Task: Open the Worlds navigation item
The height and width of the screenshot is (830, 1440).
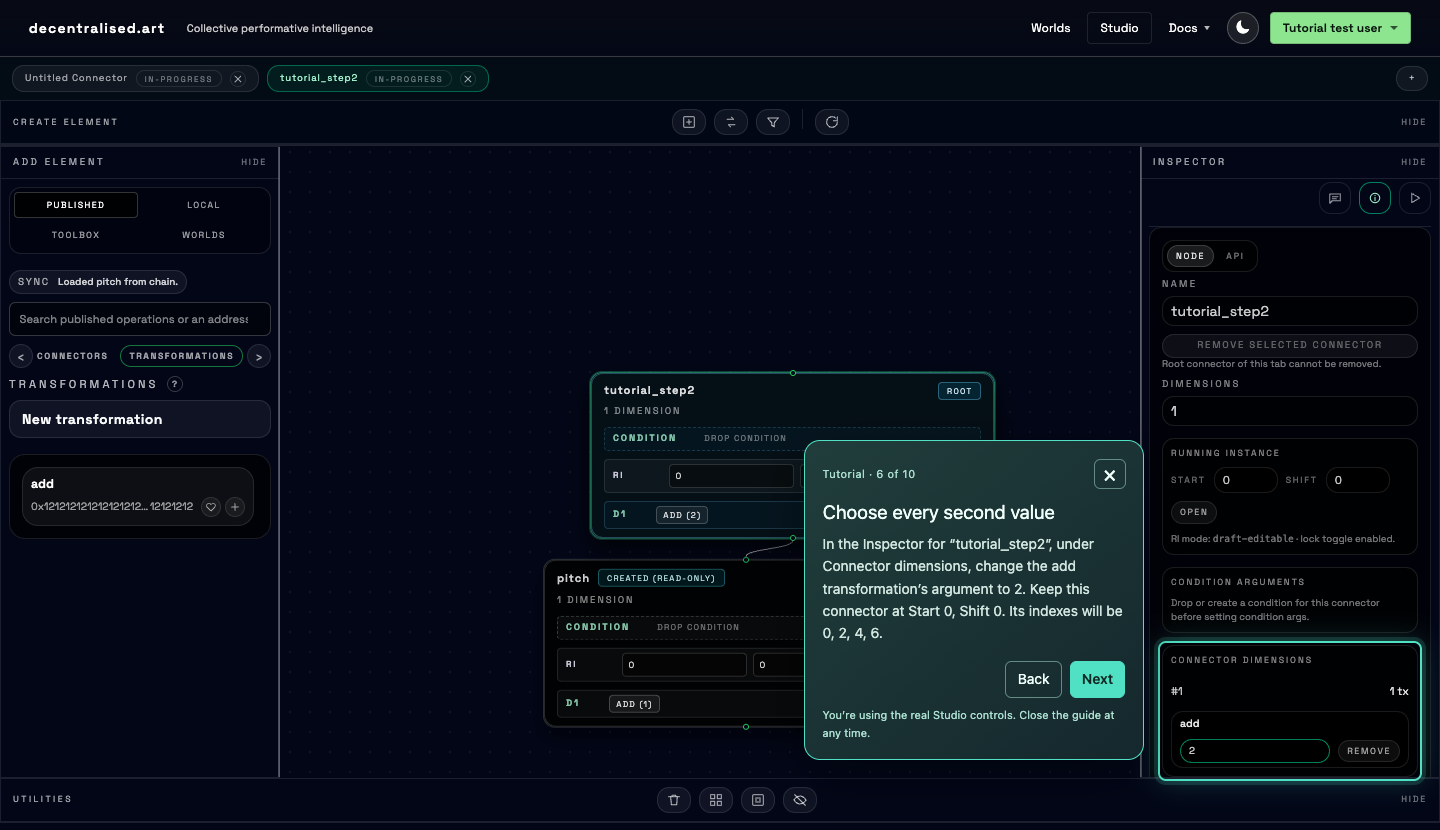Action: 1051,28
